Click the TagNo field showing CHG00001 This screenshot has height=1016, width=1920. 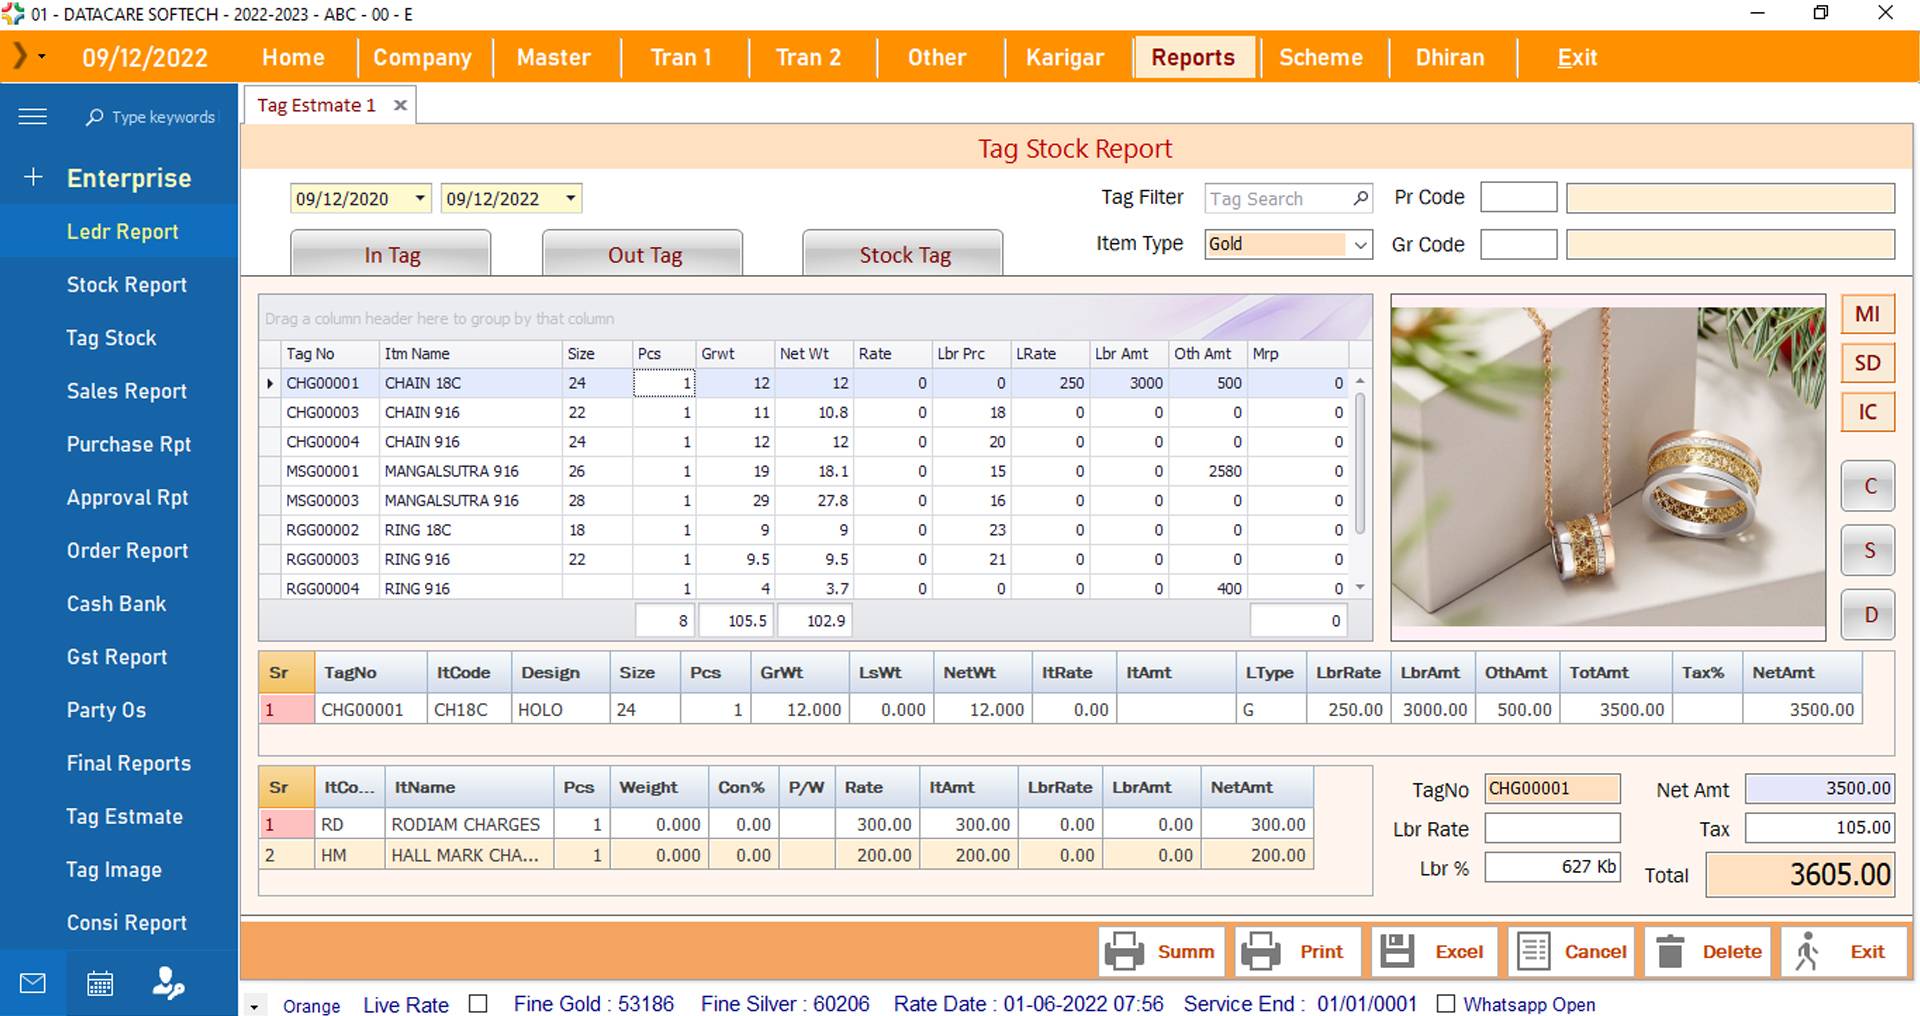click(1552, 788)
